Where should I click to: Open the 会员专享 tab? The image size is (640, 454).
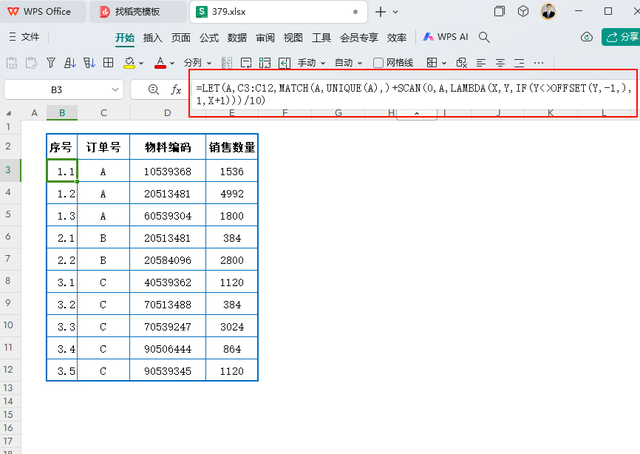click(359, 38)
